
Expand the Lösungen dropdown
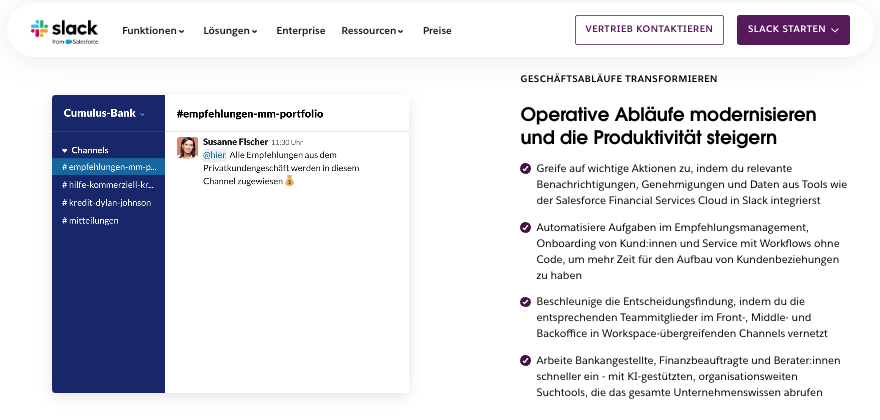230,31
